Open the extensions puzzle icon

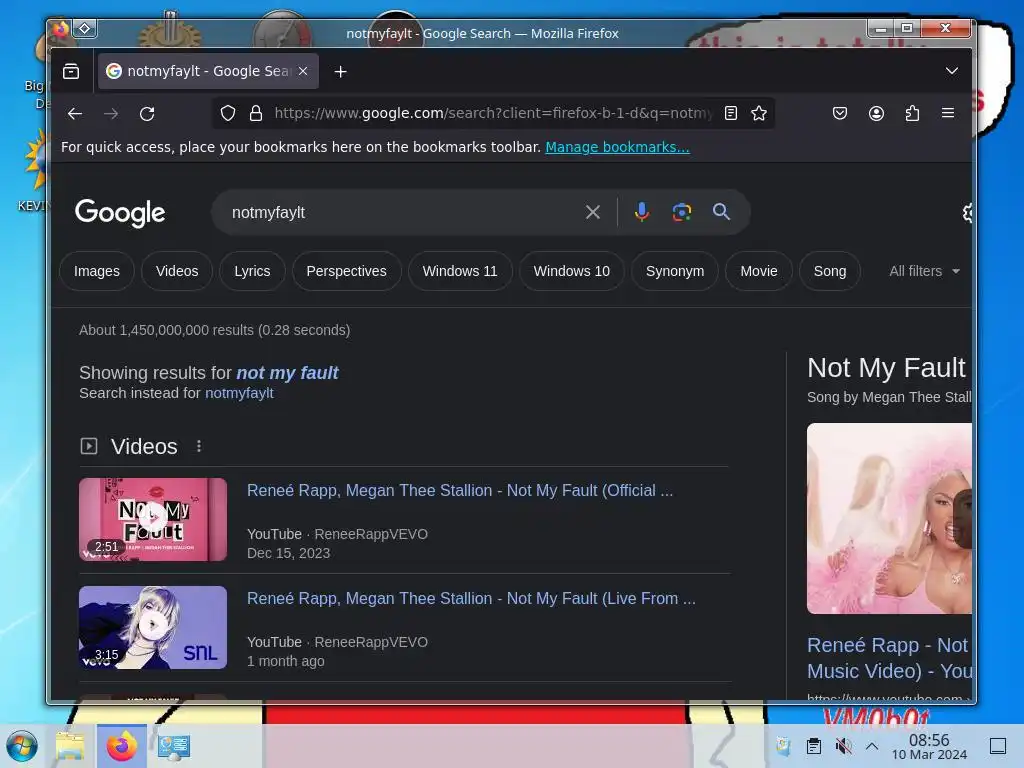(912, 114)
